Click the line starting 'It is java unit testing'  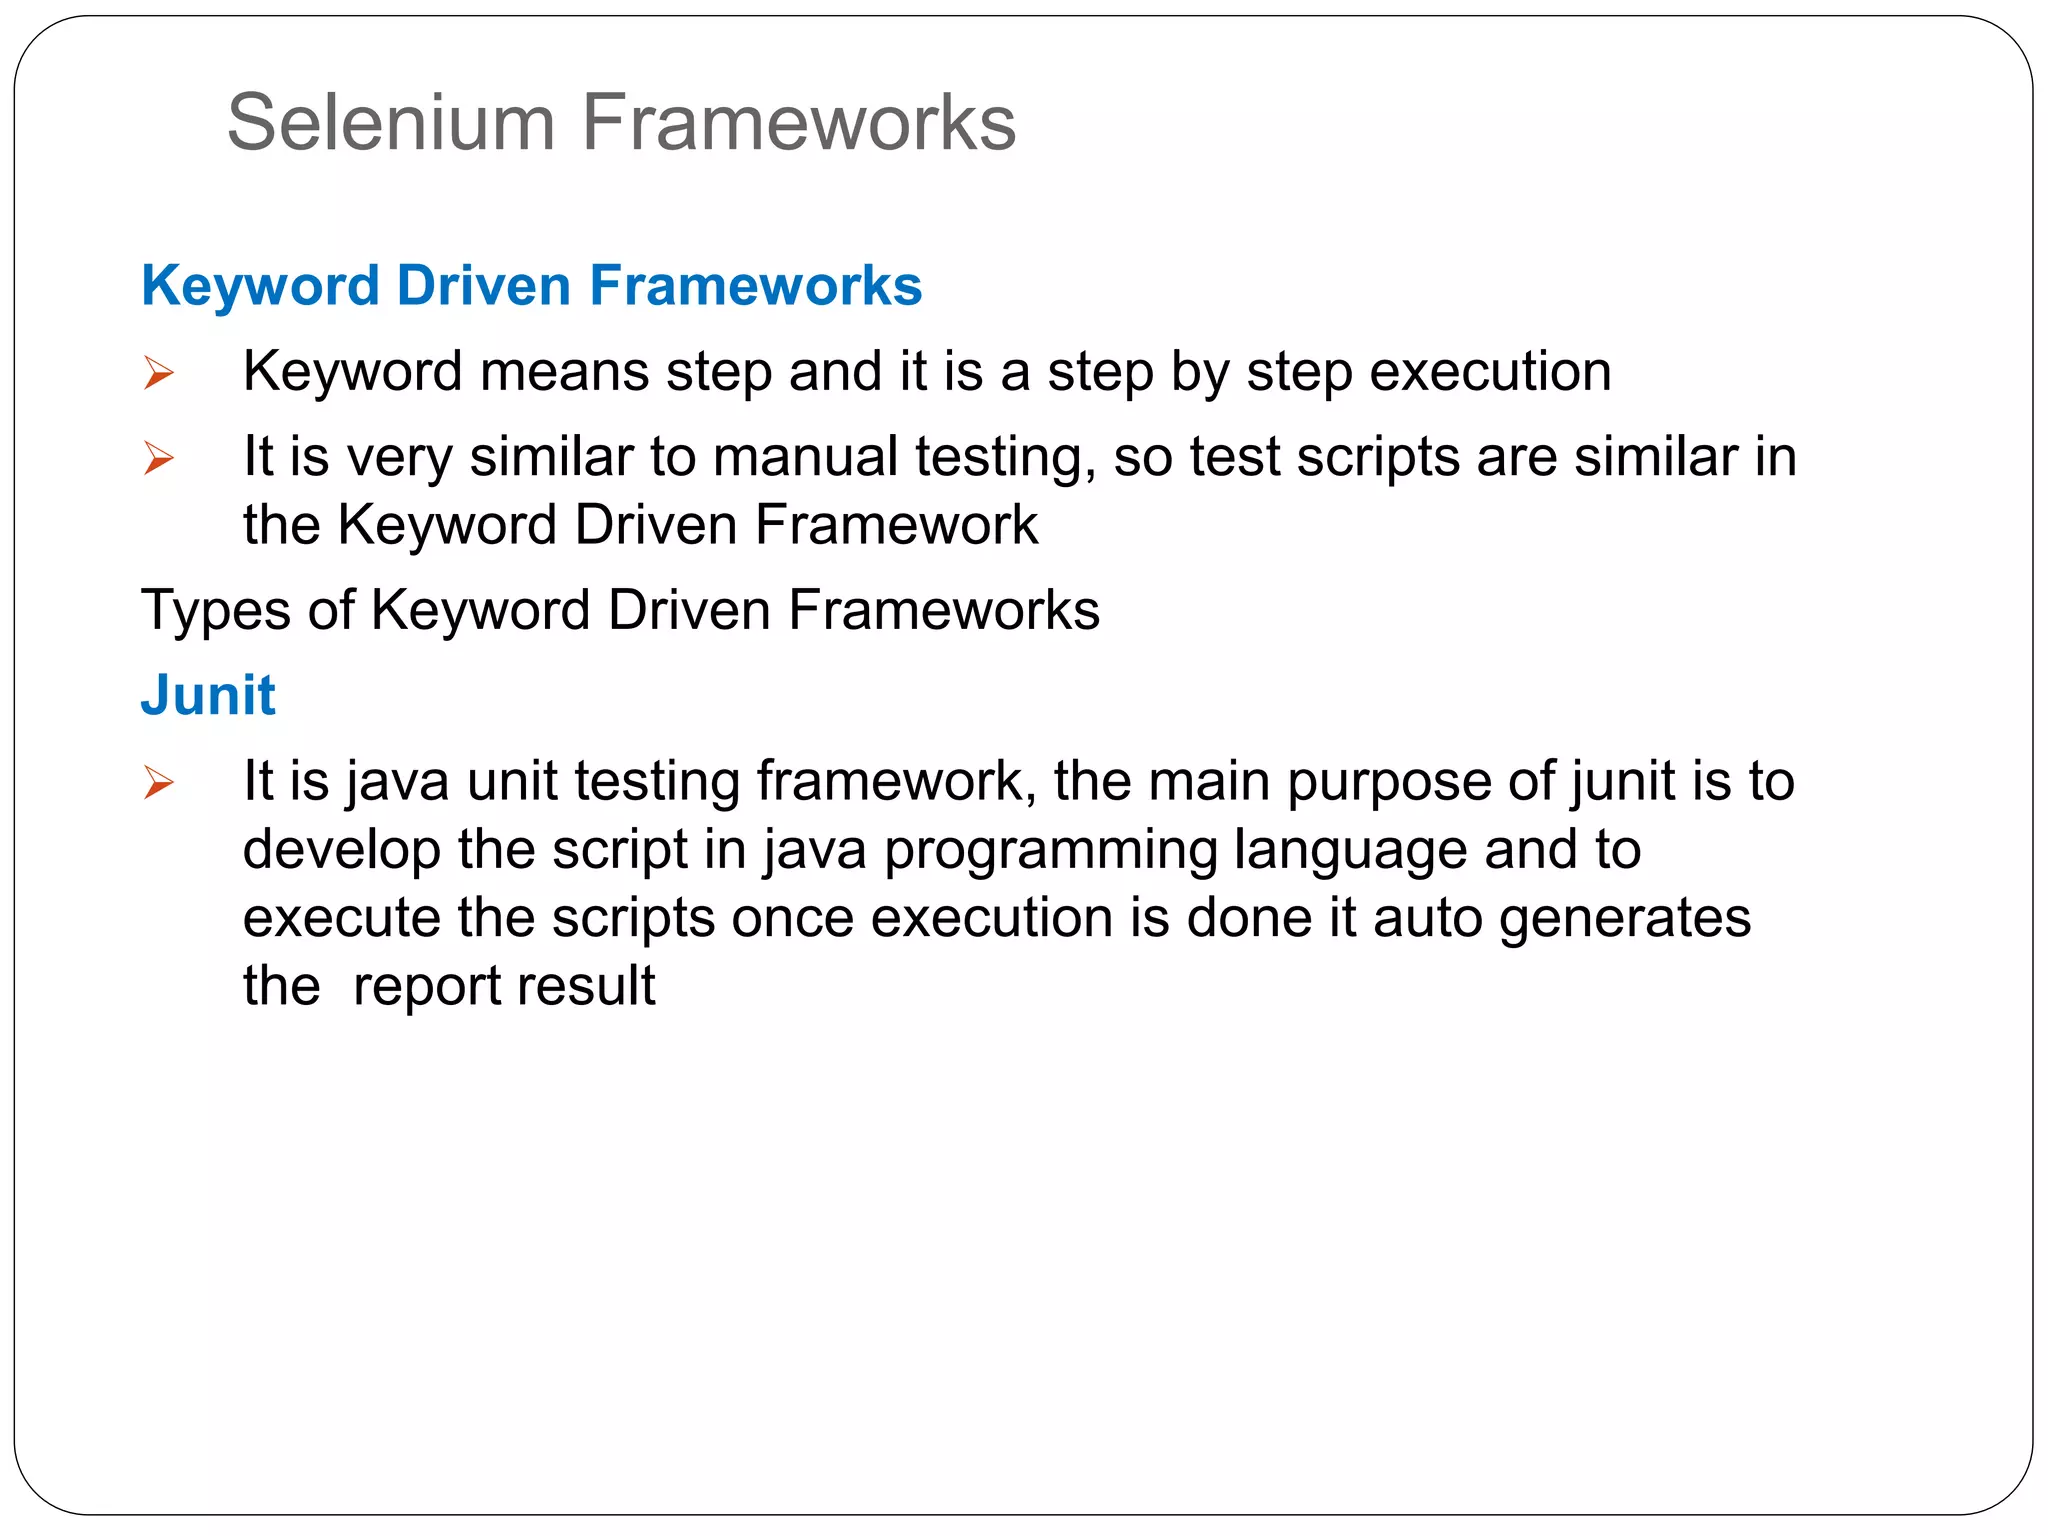click(x=1018, y=781)
